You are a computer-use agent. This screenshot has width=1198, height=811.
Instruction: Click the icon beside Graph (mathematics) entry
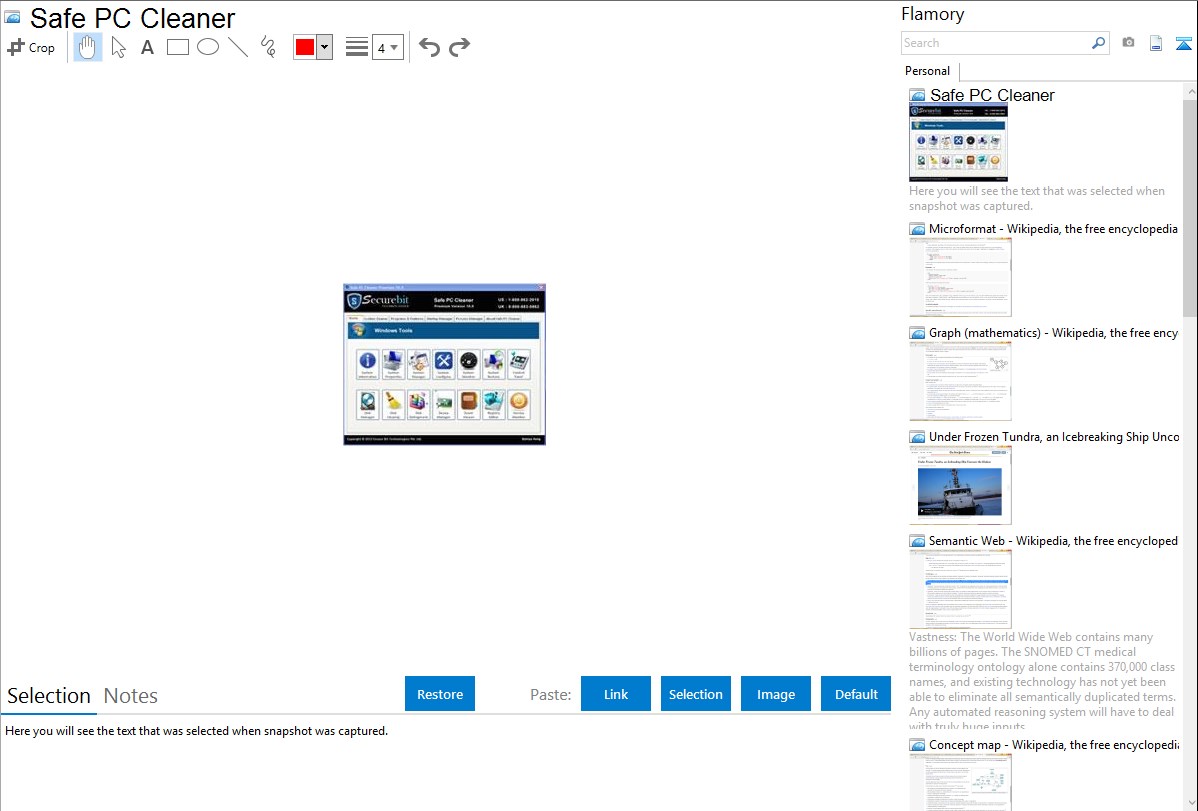point(917,333)
